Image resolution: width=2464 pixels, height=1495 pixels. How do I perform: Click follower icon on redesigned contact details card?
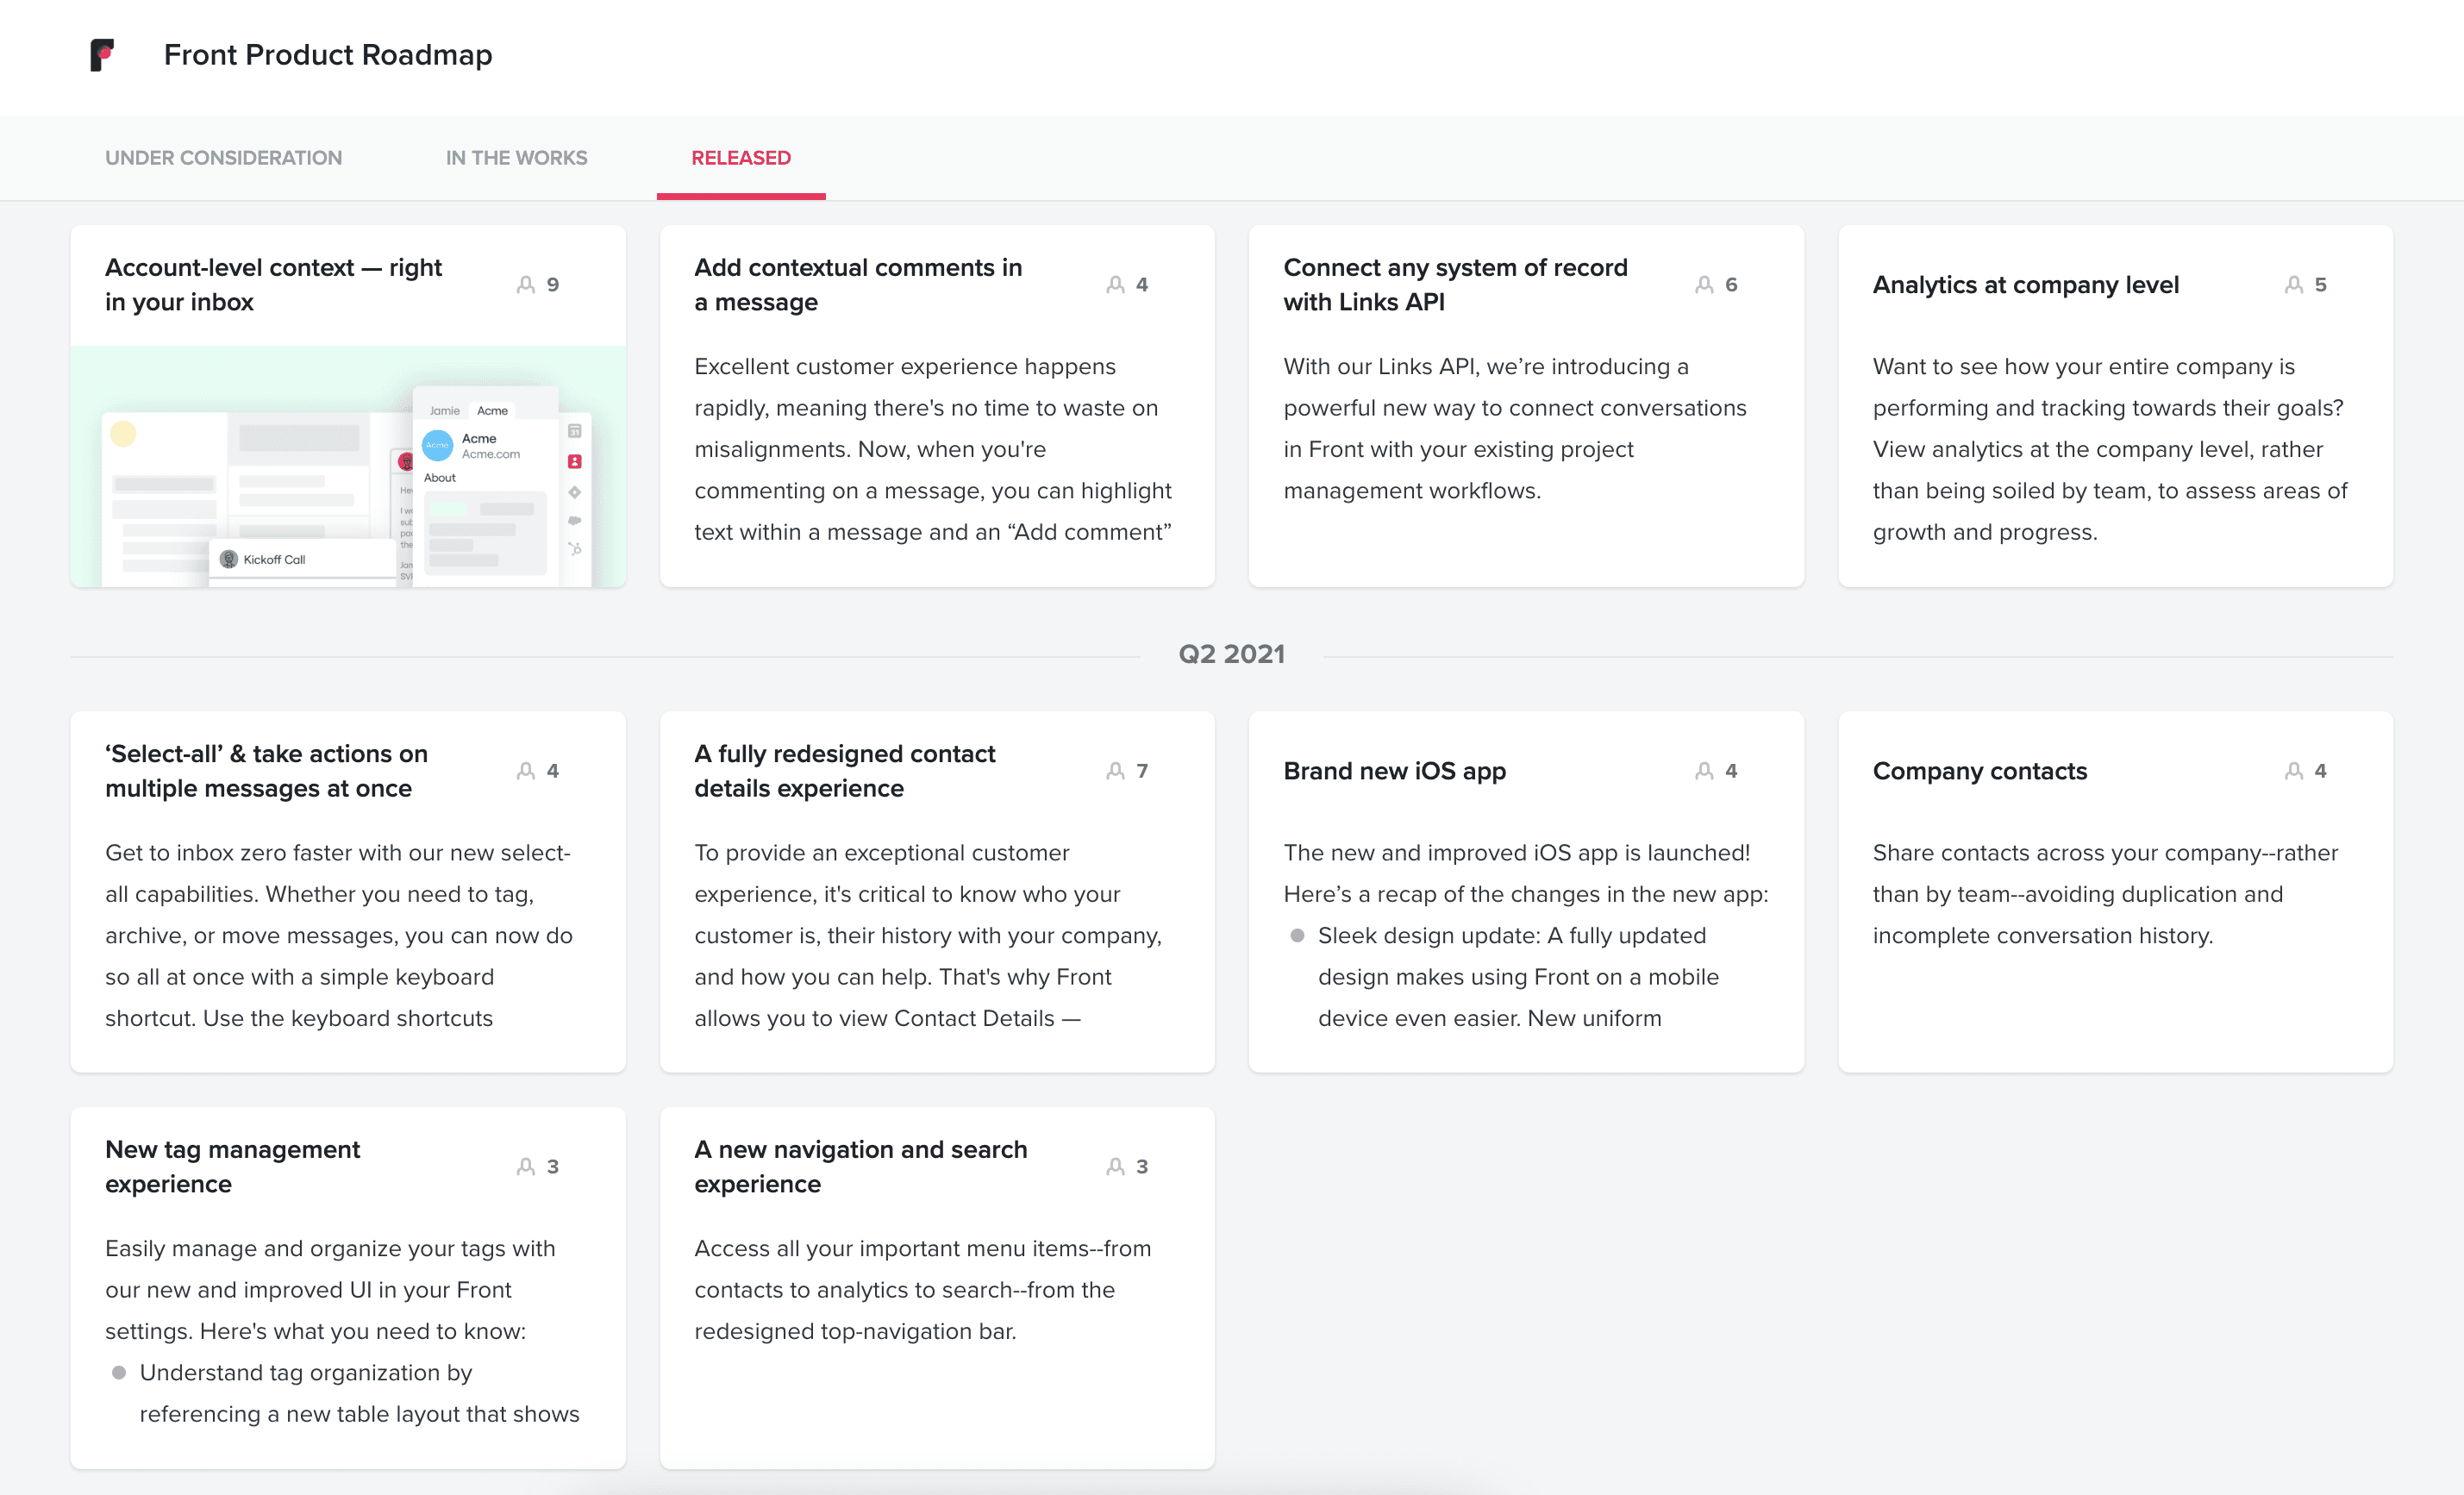point(1115,771)
